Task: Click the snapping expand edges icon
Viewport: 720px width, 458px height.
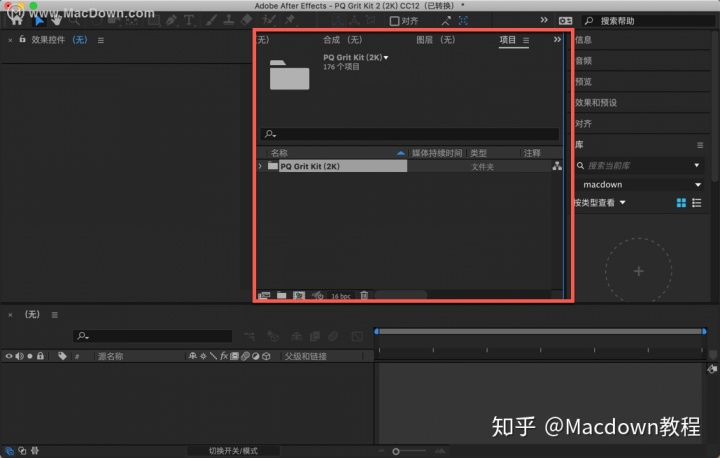Action: 446,21
